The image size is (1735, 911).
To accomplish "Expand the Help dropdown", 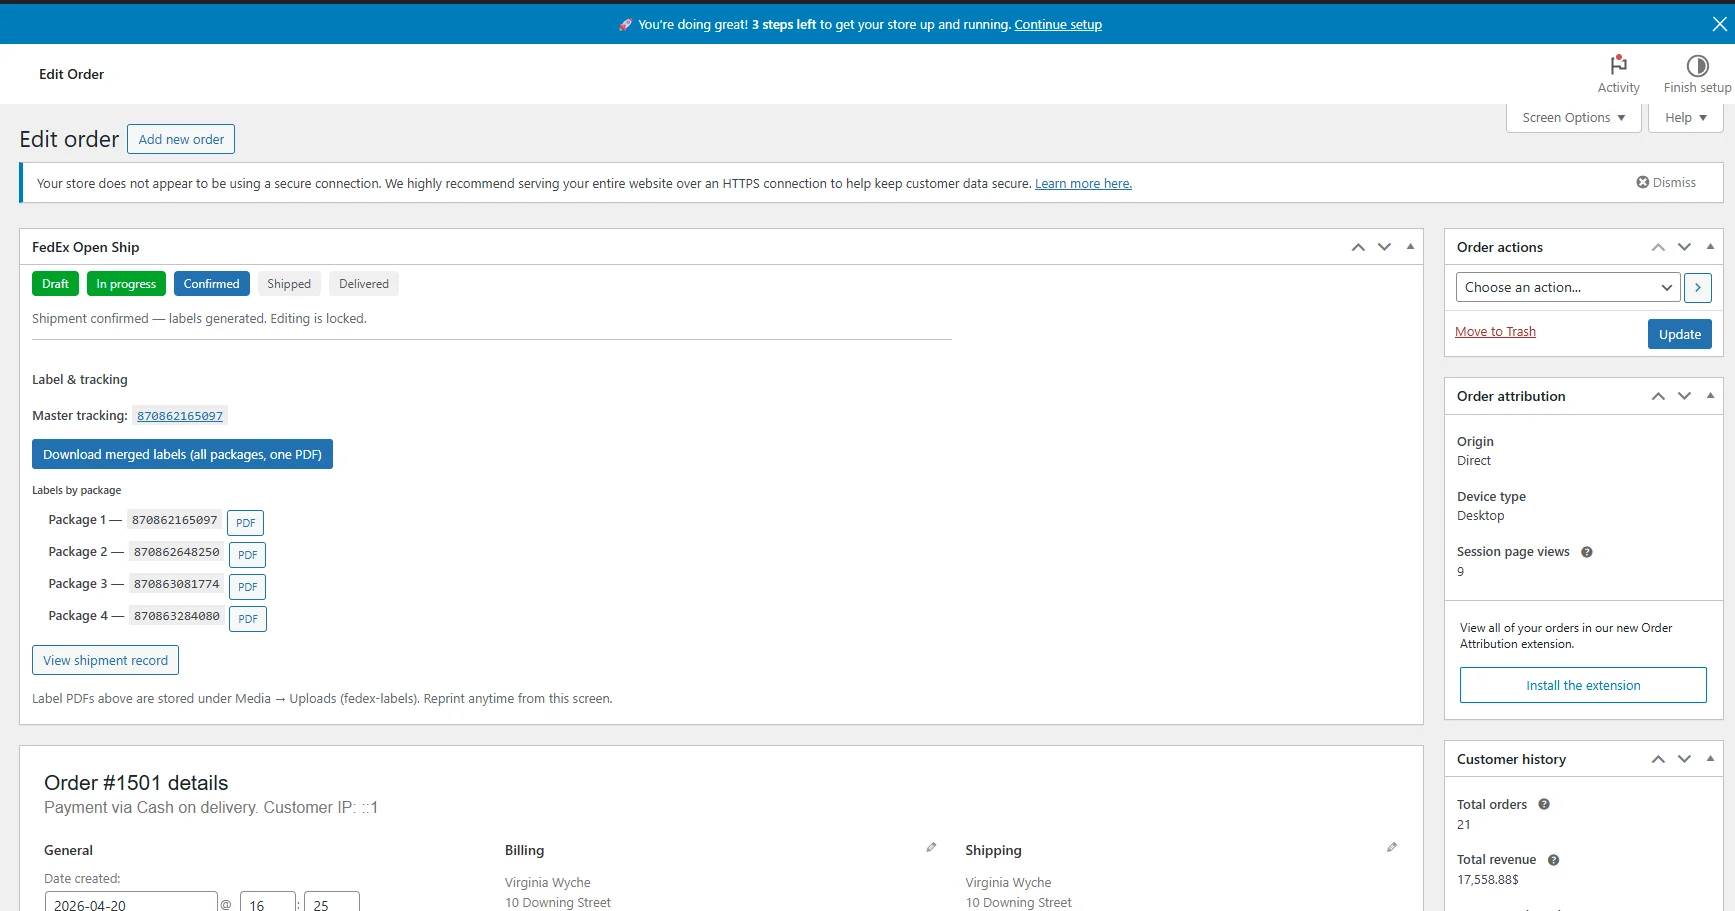I will point(1685,118).
